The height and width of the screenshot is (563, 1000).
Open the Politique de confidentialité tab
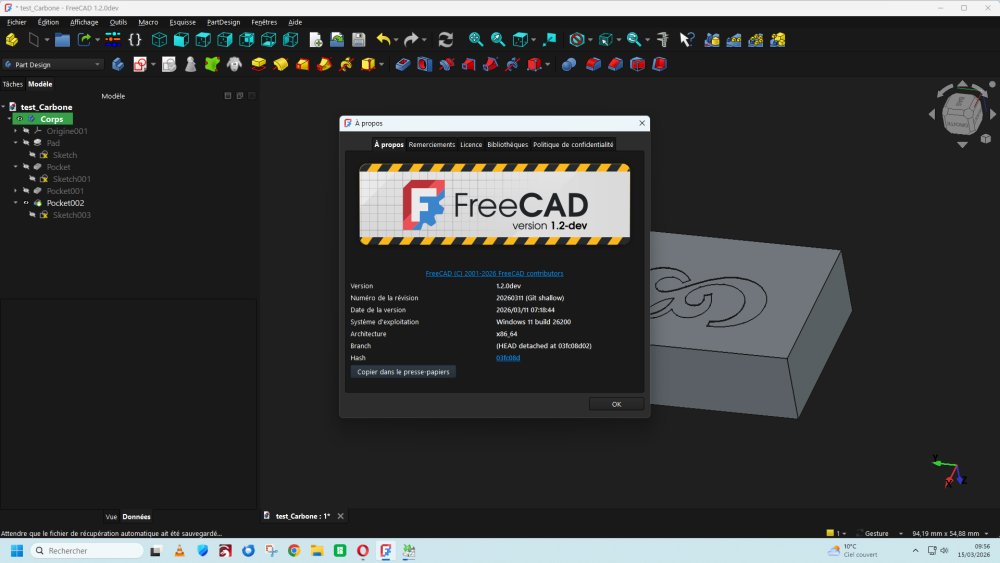point(573,145)
